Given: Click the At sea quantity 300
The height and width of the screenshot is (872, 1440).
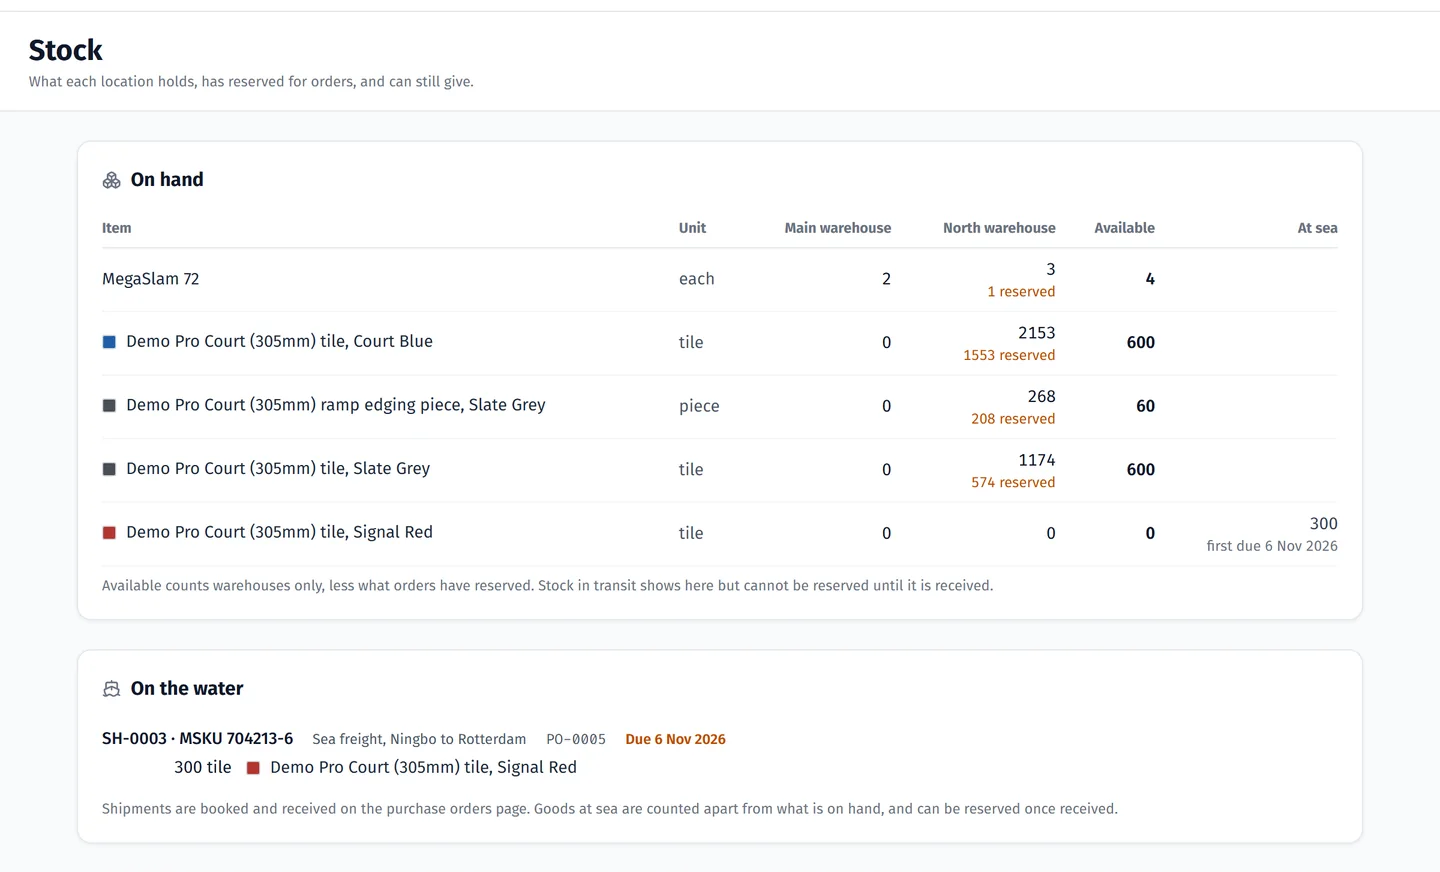Looking at the screenshot, I should tap(1323, 524).
